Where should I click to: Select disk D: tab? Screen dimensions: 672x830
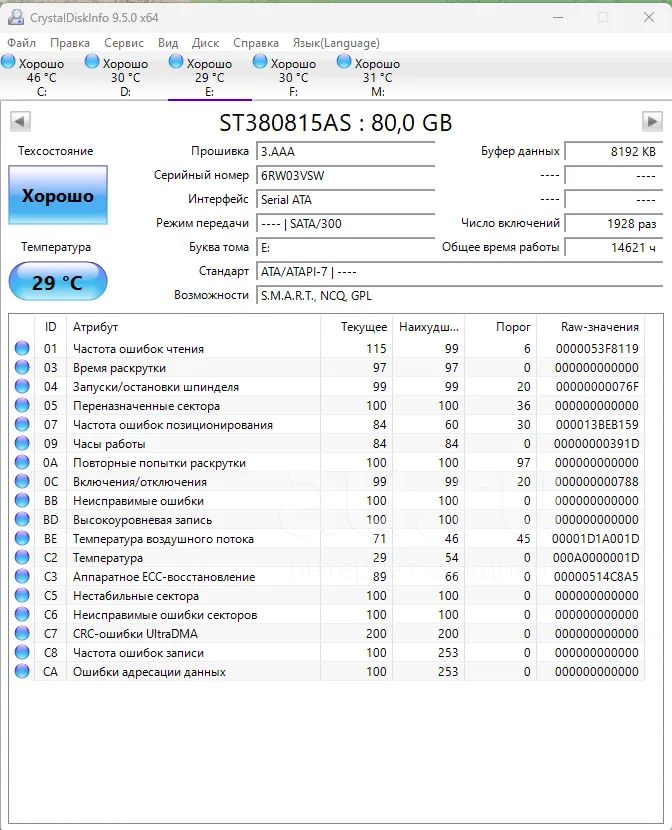point(125,76)
